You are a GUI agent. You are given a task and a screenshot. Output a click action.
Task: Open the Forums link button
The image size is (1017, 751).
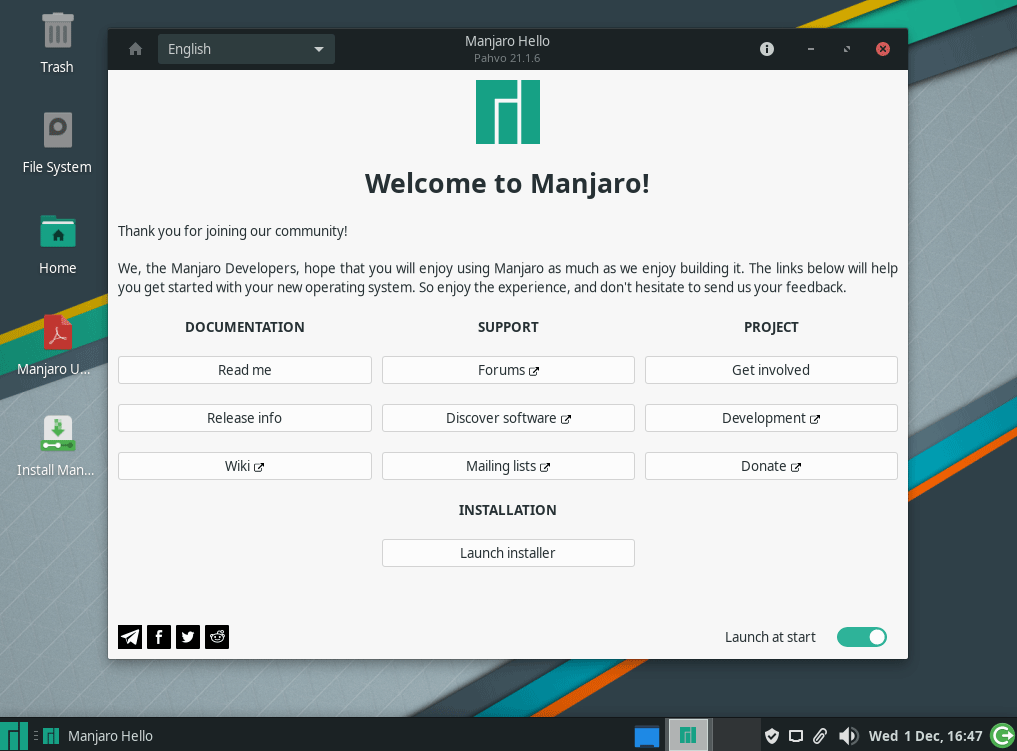tap(508, 370)
